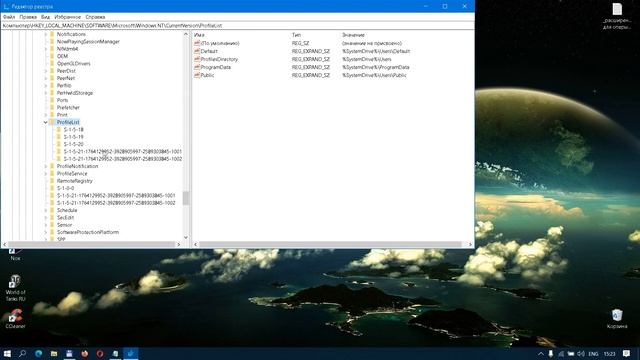This screenshot has height=360, width=640.
Task: Select the S-1-0-0 key
Action: pyautogui.click(x=65, y=188)
